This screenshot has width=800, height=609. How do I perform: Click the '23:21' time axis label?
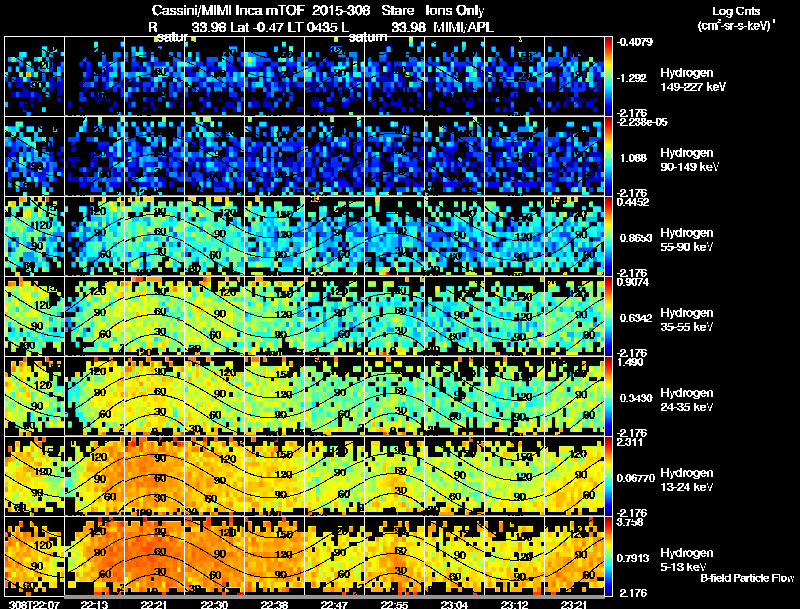[x=574, y=604]
